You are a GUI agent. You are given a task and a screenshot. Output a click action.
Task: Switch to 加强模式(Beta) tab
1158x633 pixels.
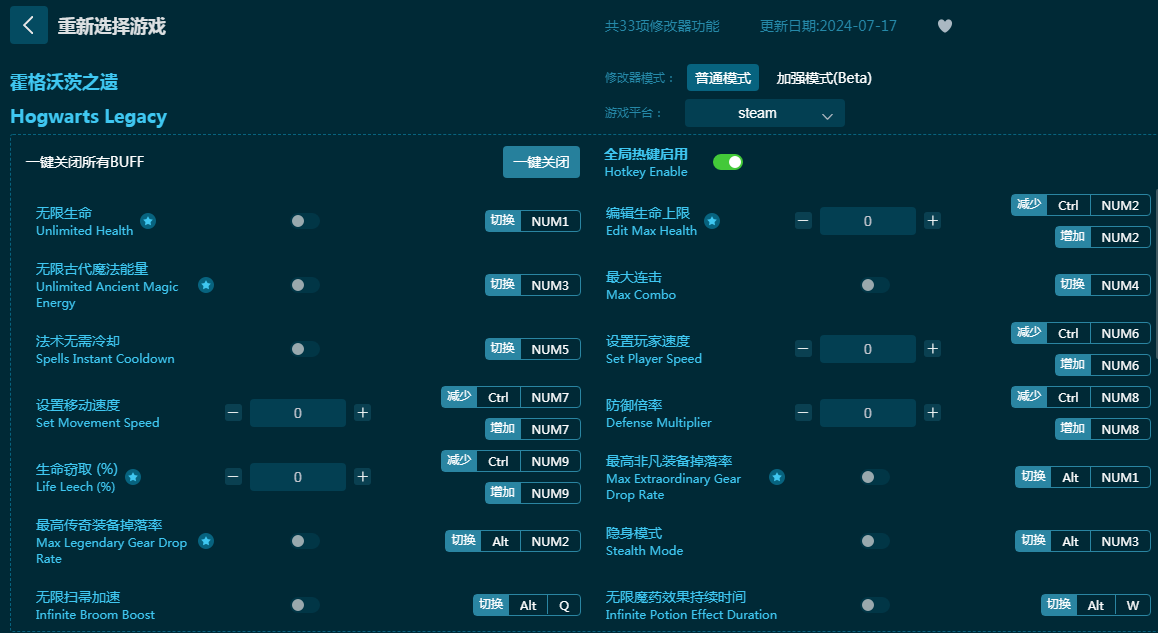[823, 78]
